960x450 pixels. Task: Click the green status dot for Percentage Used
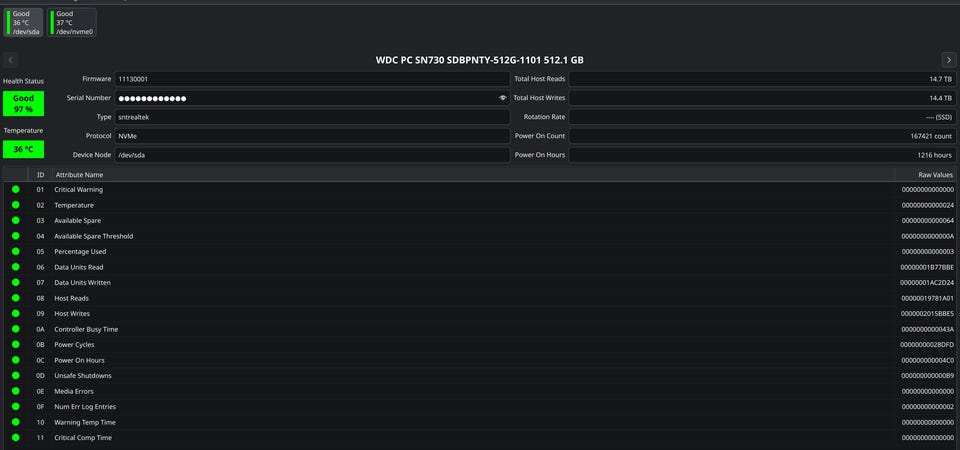click(15, 251)
